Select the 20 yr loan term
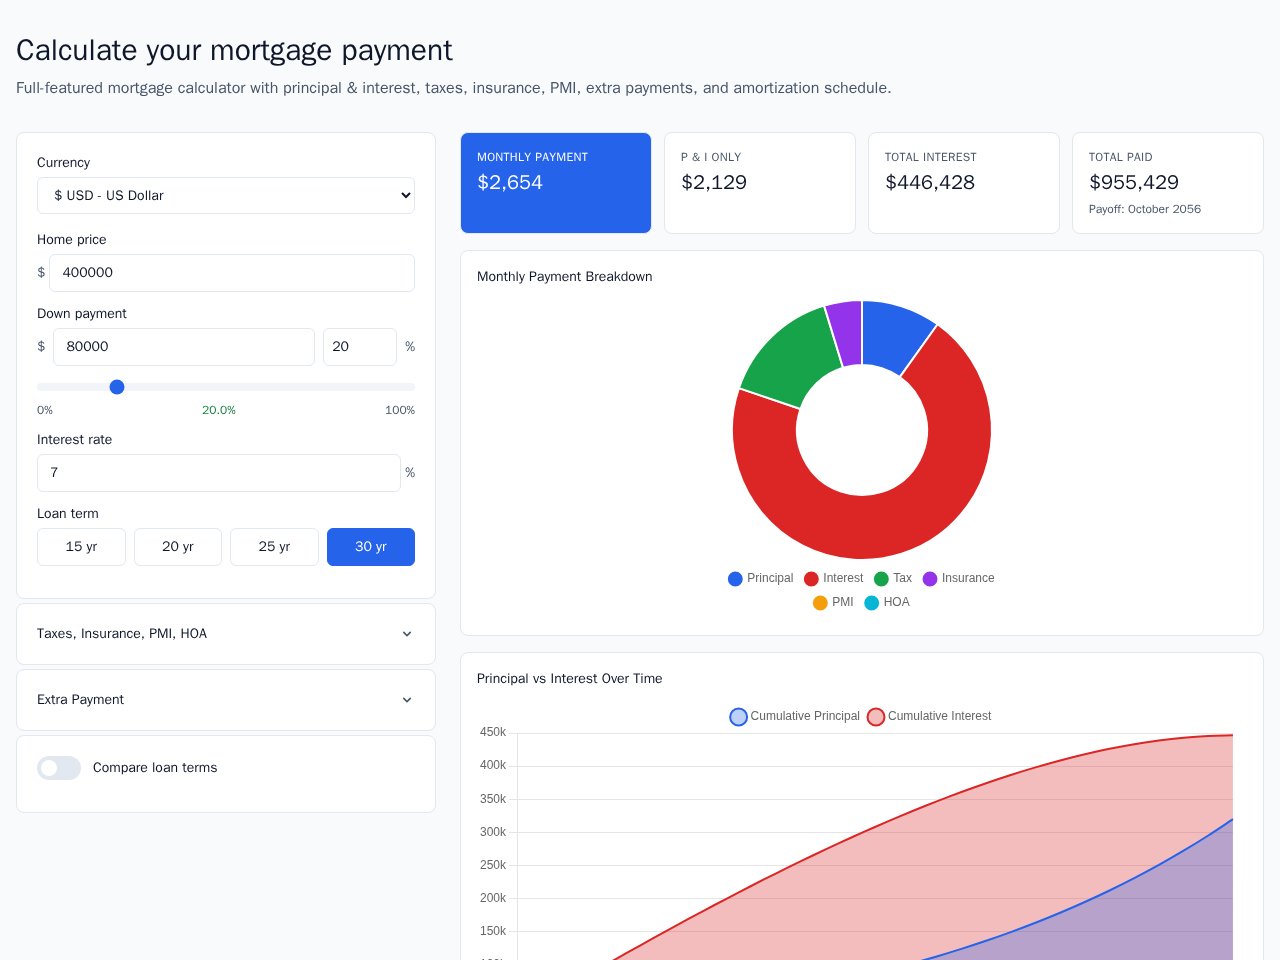Image resolution: width=1280 pixels, height=960 pixels. (178, 547)
